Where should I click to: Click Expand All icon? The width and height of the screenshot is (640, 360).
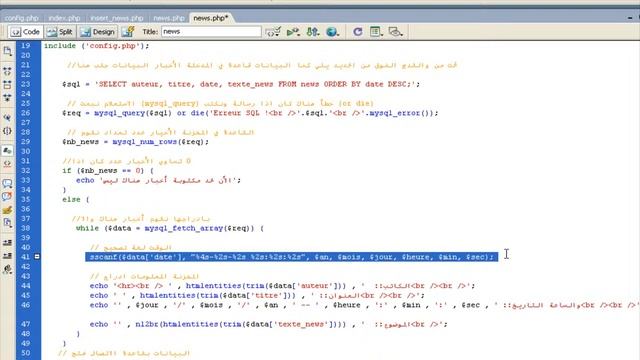[7, 98]
